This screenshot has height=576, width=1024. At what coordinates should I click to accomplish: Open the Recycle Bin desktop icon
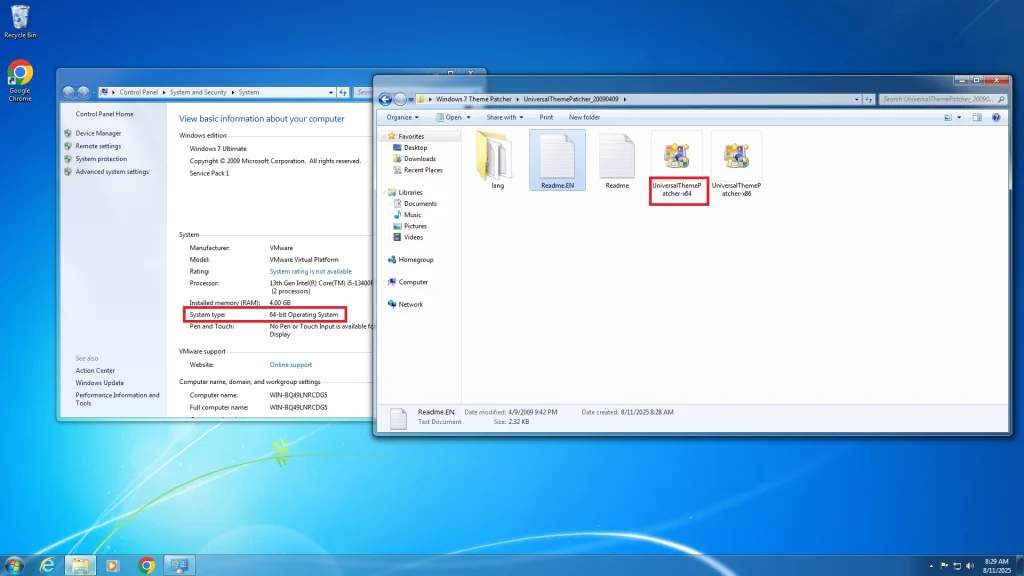click(20, 22)
